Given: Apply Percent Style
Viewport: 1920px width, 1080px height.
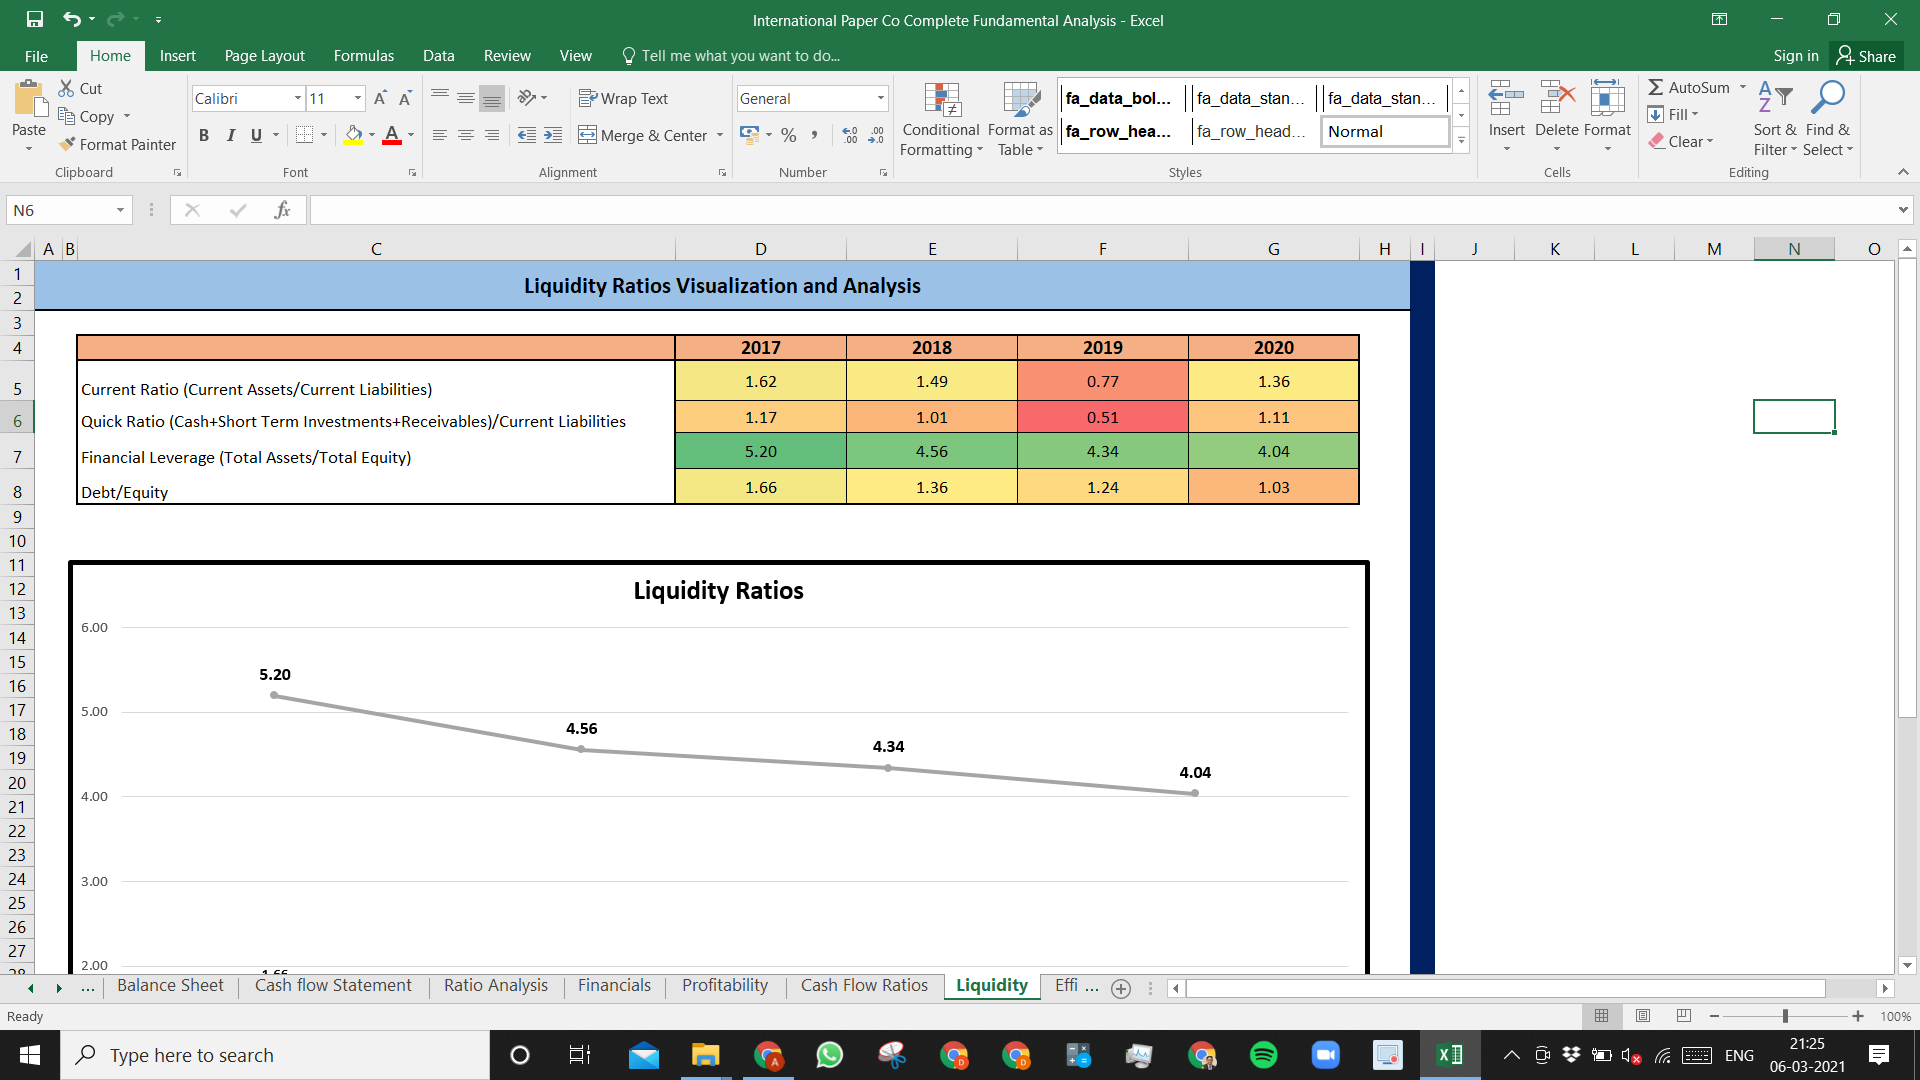Looking at the screenshot, I should click(789, 135).
